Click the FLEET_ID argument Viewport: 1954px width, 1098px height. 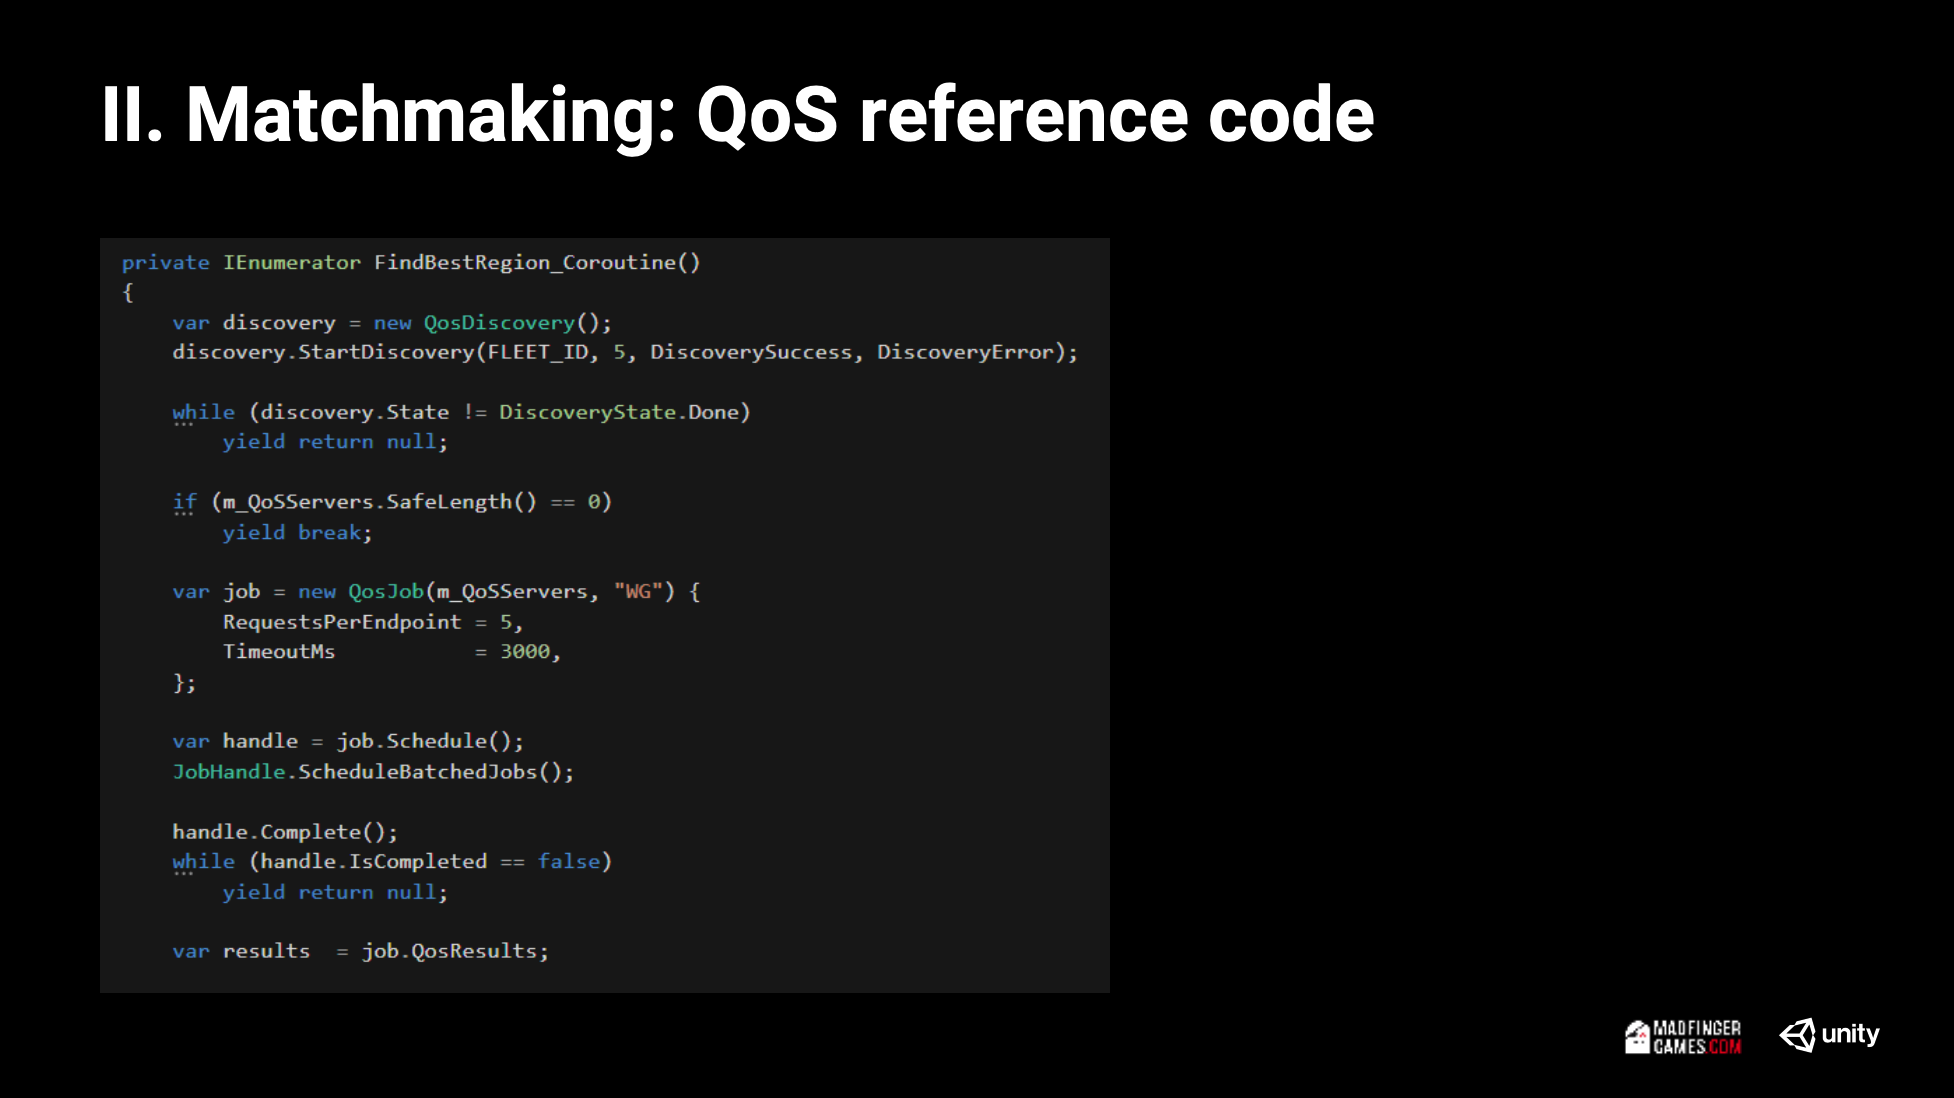538,352
